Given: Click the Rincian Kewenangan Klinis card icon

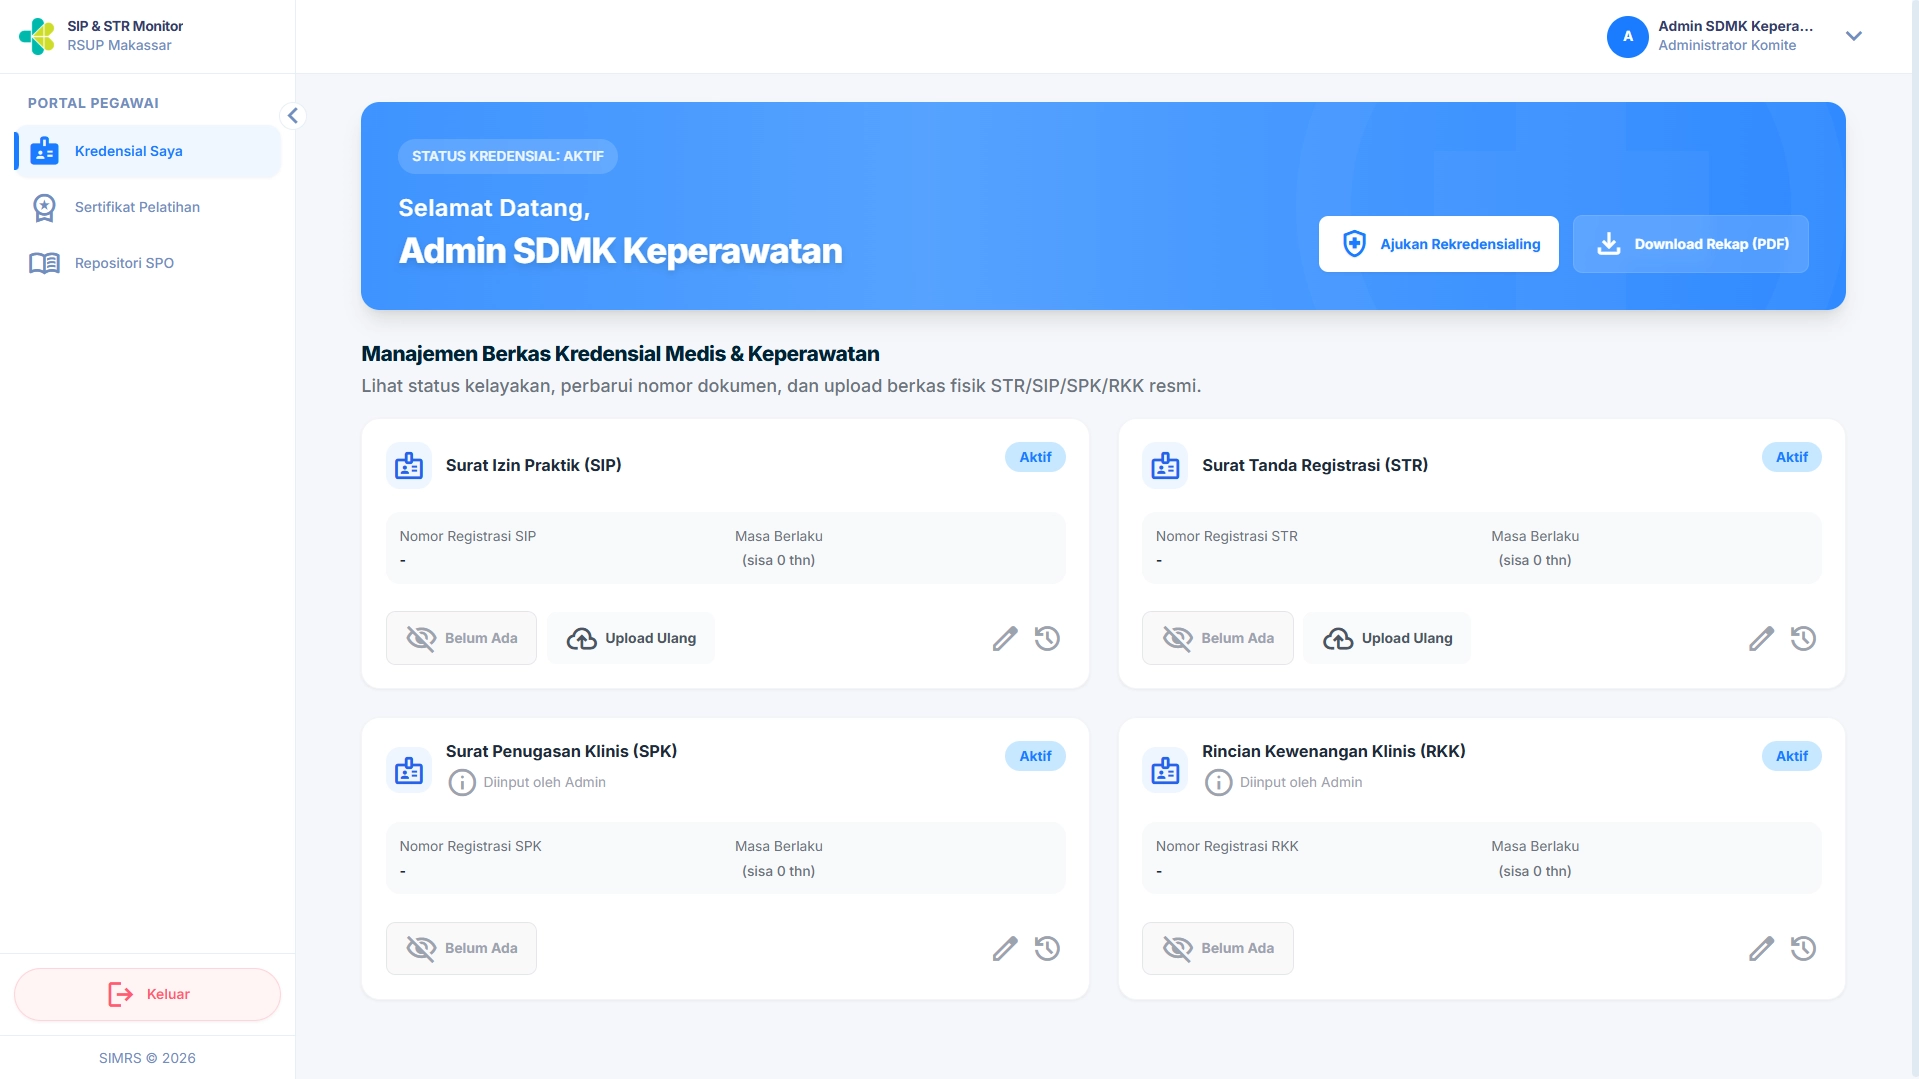Looking at the screenshot, I should (1165, 770).
